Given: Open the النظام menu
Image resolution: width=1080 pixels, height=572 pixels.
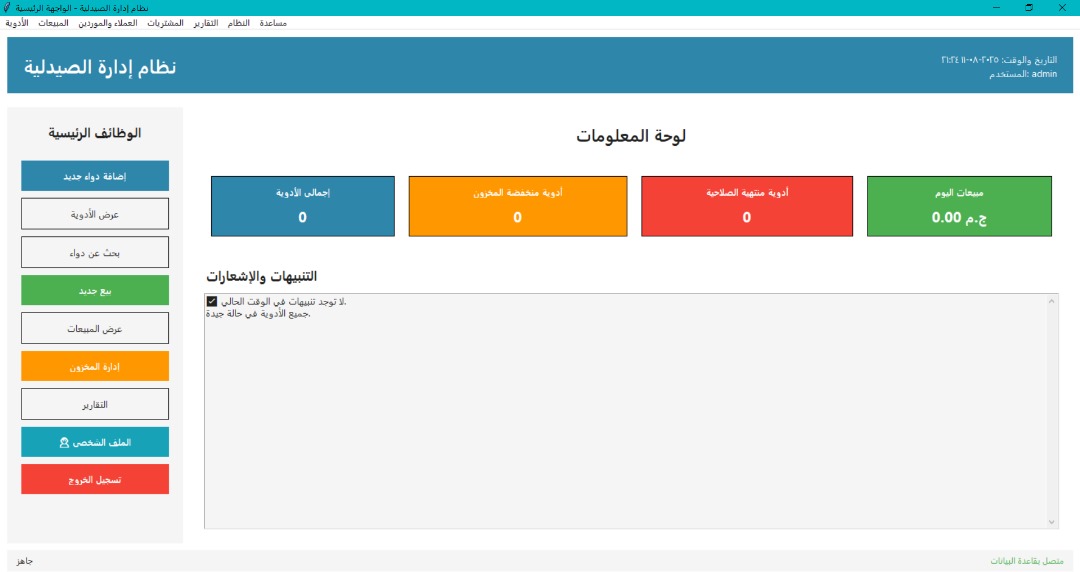Looking at the screenshot, I should coord(238,23).
